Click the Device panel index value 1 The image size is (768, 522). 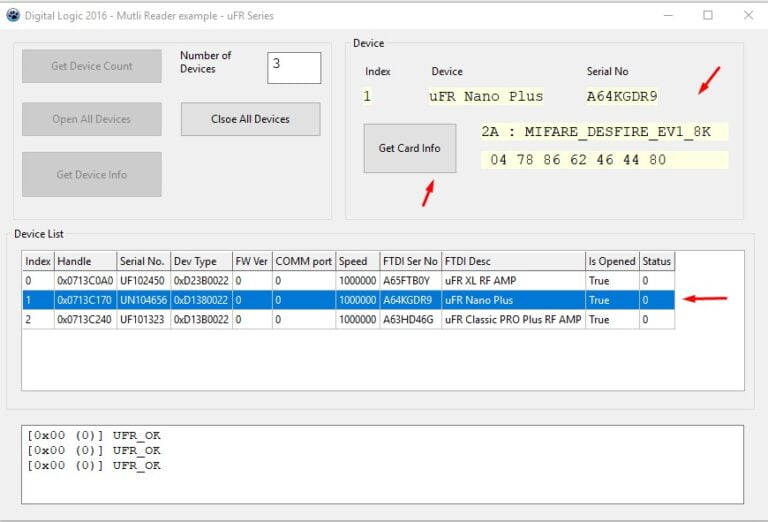pos(367,96)
